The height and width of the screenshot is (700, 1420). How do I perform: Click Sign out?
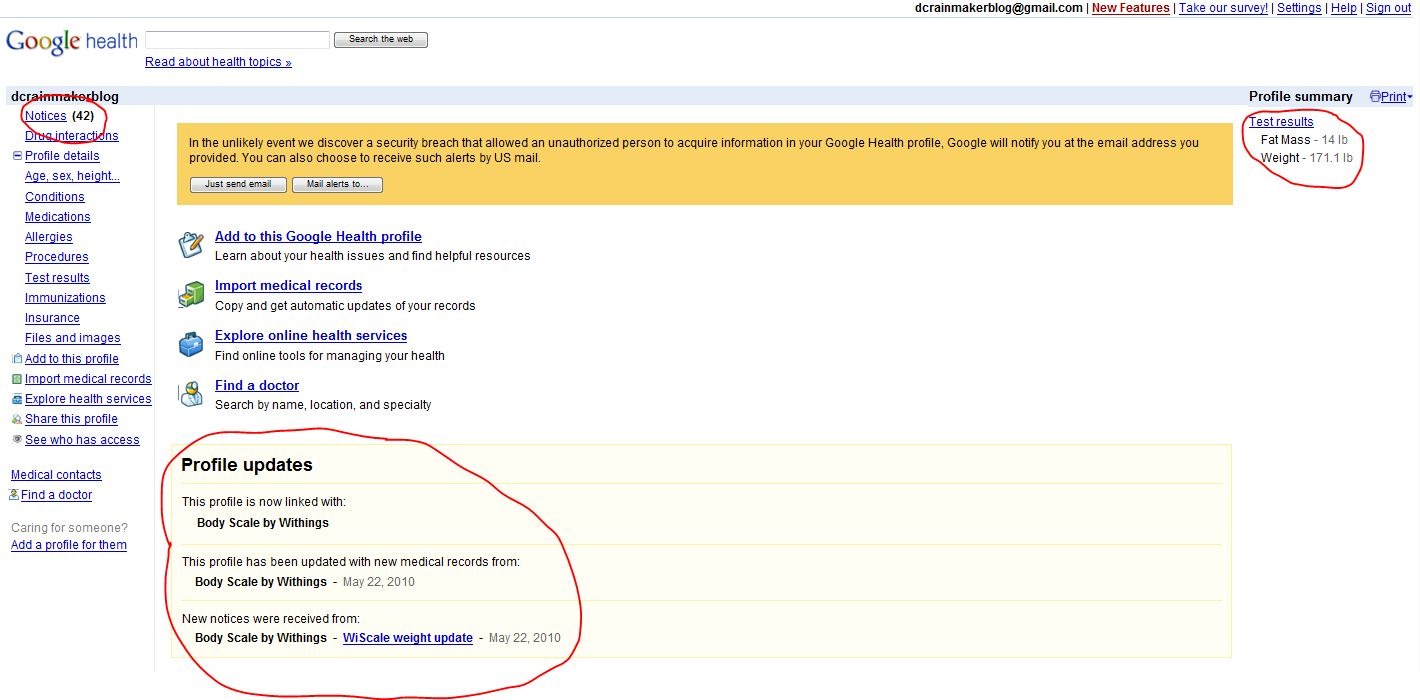click(x=1388, y=8)
